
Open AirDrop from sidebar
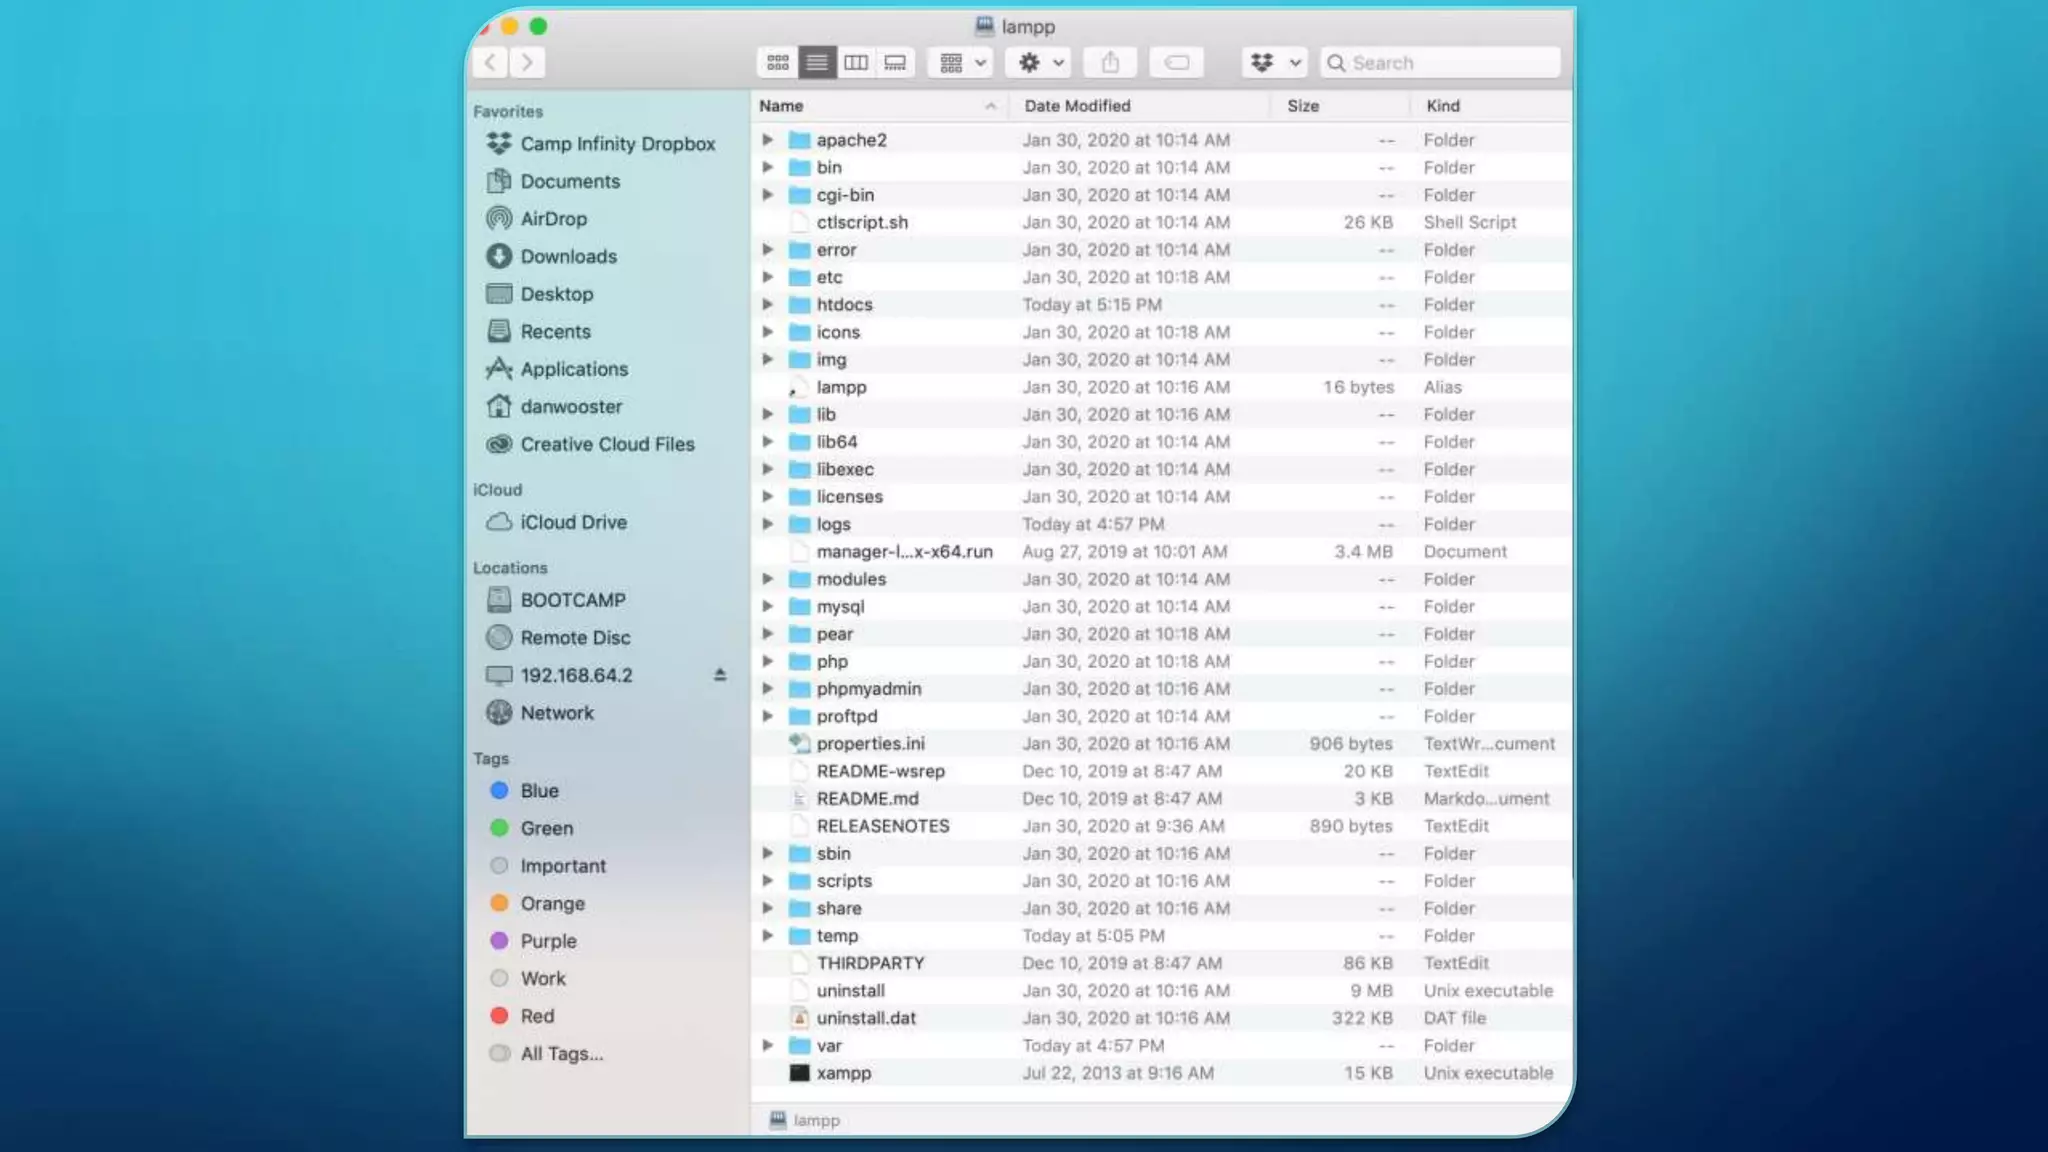553,219
